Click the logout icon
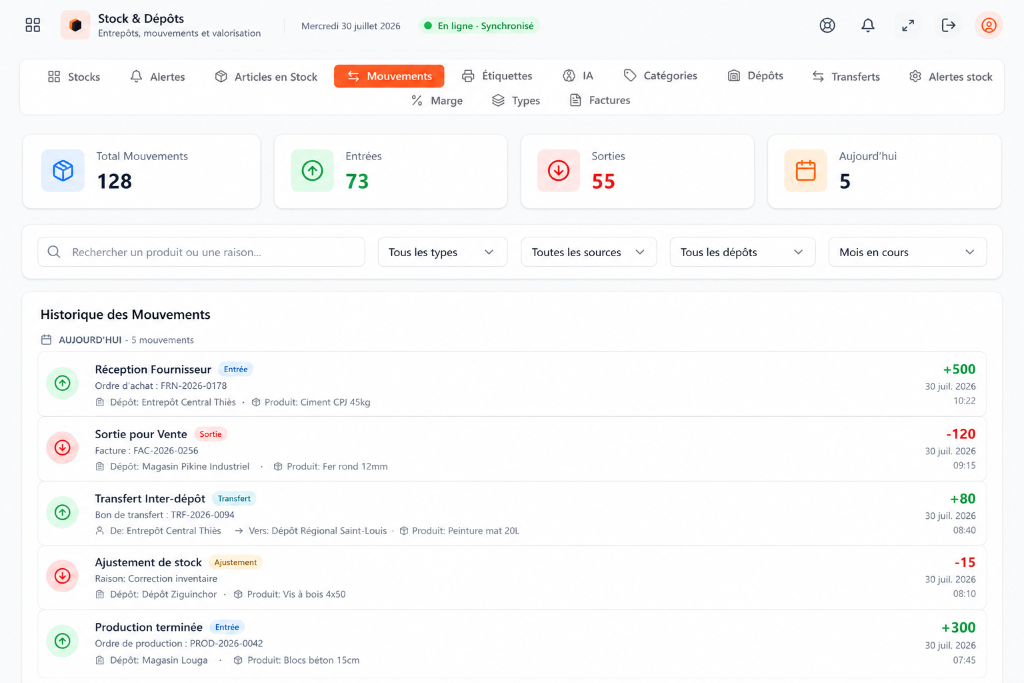Image resolution: width=1024 pixels, height=683 pixels. (x=948, y=25)
